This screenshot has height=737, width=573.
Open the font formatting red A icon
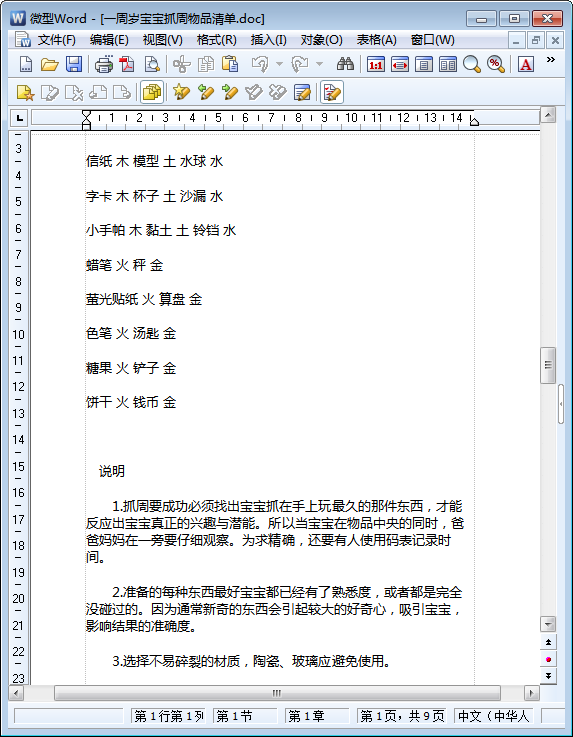pyautogui.click(x=526, y=64)
